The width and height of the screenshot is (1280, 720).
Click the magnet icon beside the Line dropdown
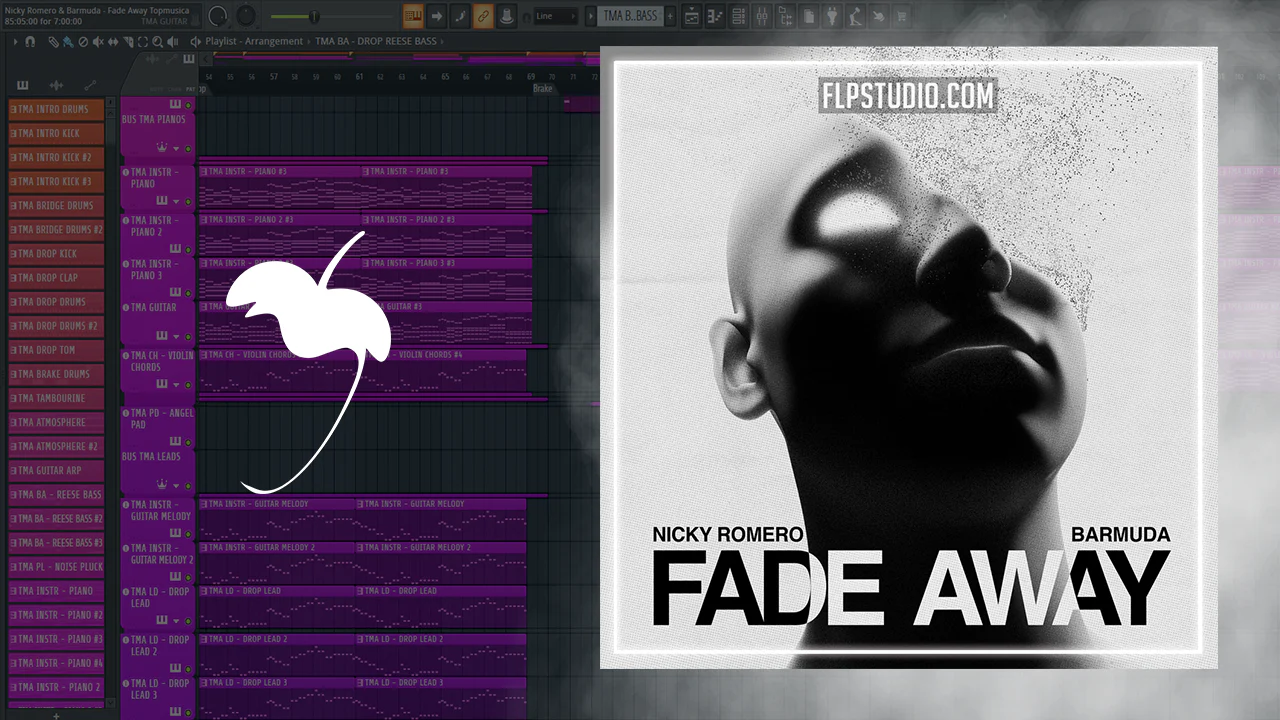[526, 16]
